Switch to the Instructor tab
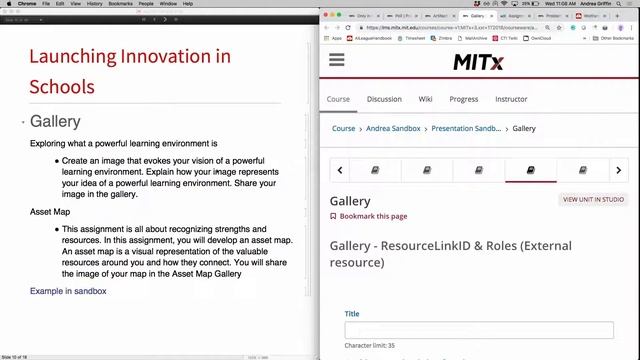This screenshot has width=640, height=360. (511, 99)
